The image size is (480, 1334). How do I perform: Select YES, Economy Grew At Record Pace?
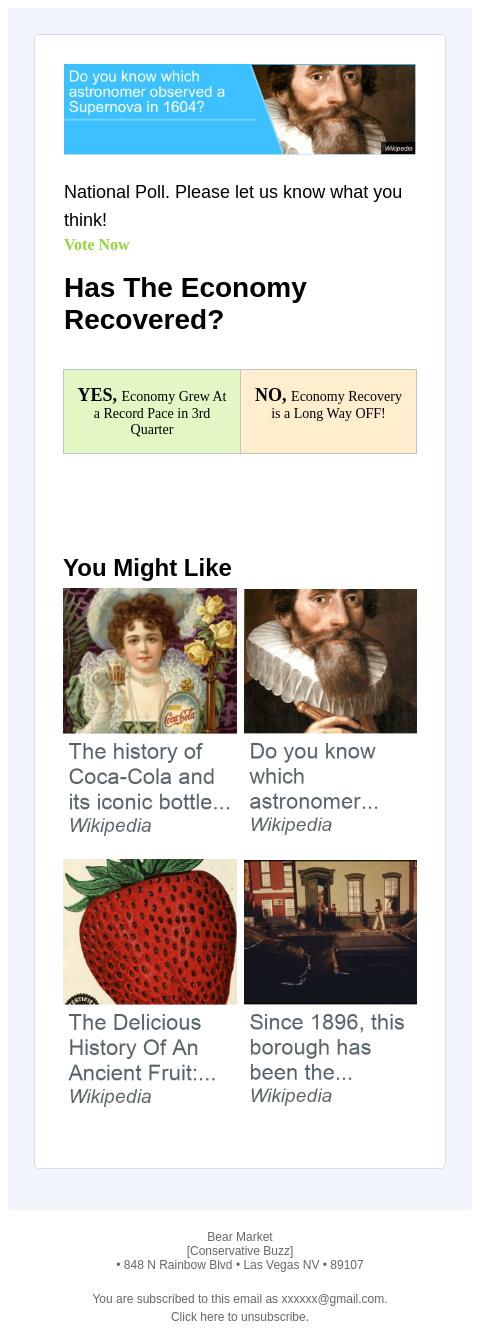click(x=152, y=412)
